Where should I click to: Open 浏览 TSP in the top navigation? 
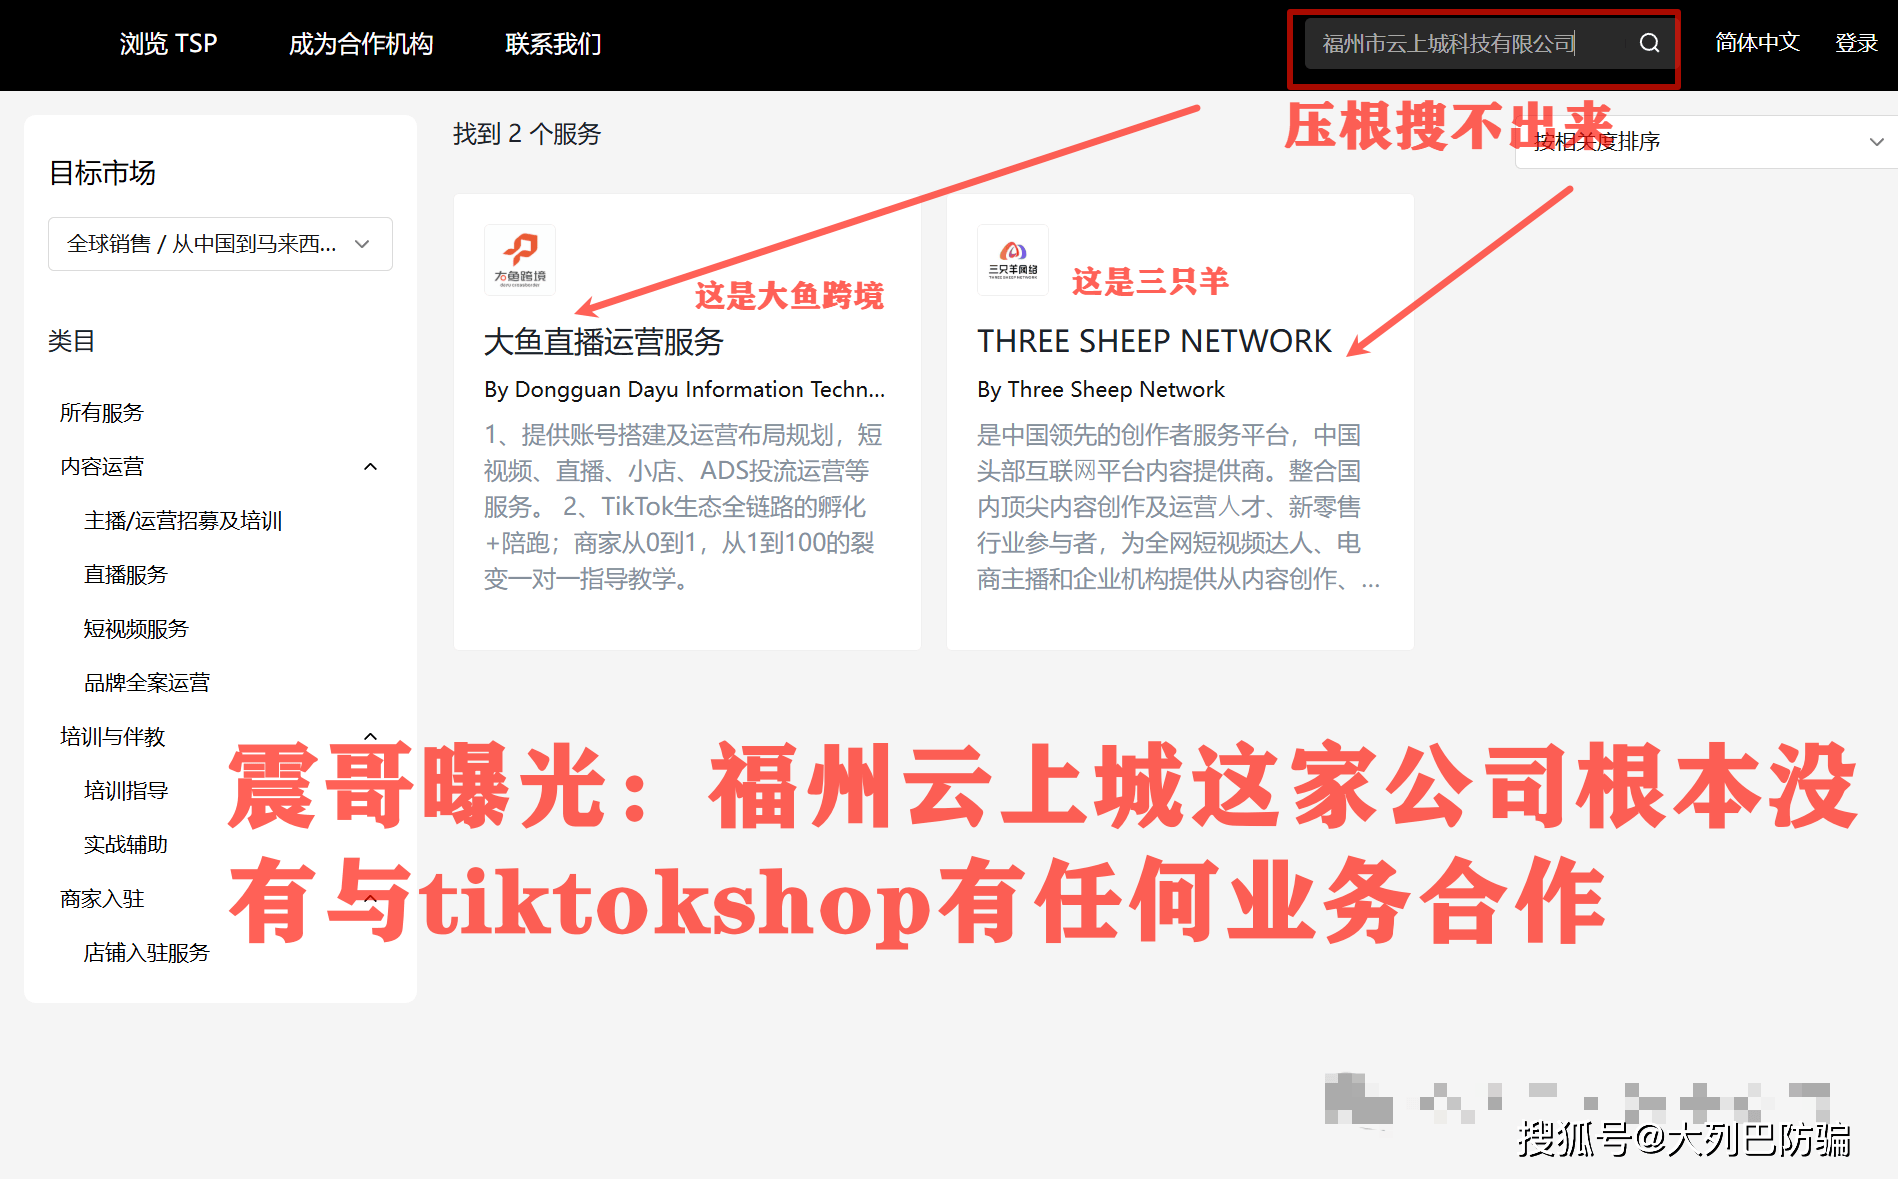[168, 44]
